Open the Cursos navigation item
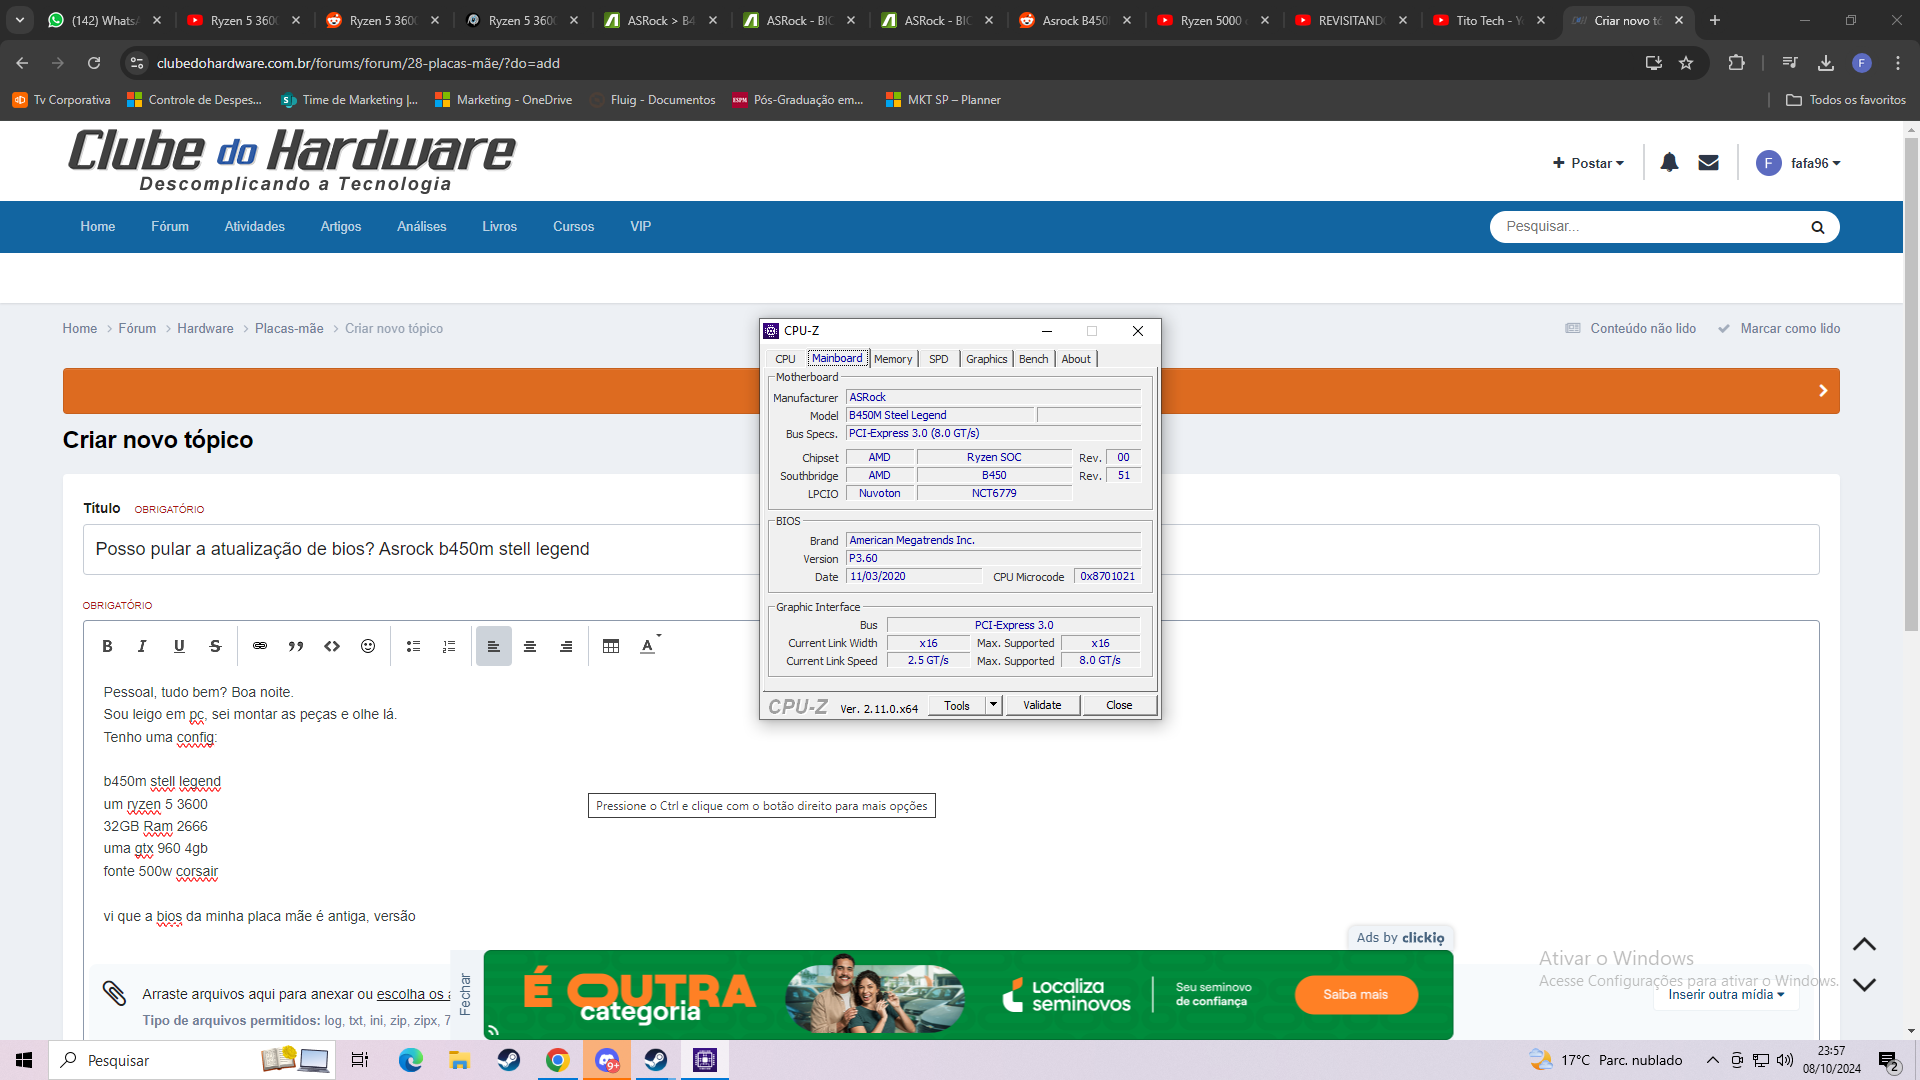1920x1080 pixels. tap(574, 226)
